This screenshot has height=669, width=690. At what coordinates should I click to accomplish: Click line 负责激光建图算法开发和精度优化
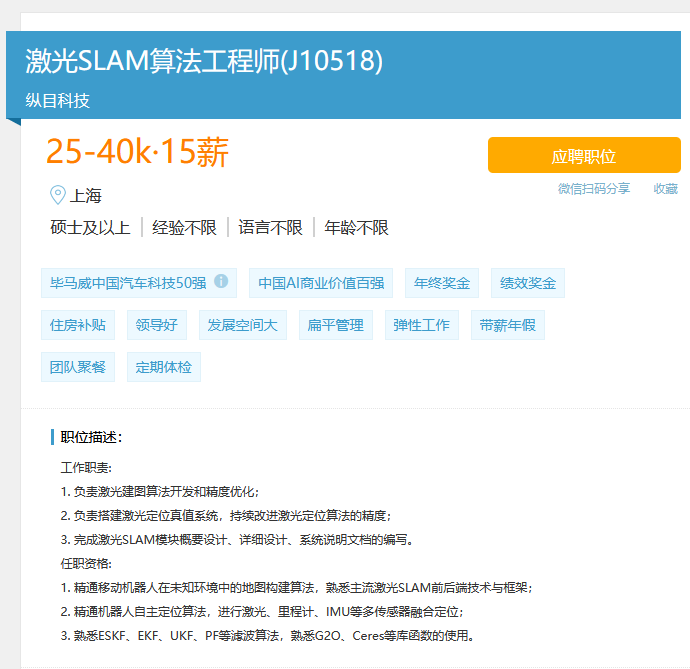click(x=160, y=492)
